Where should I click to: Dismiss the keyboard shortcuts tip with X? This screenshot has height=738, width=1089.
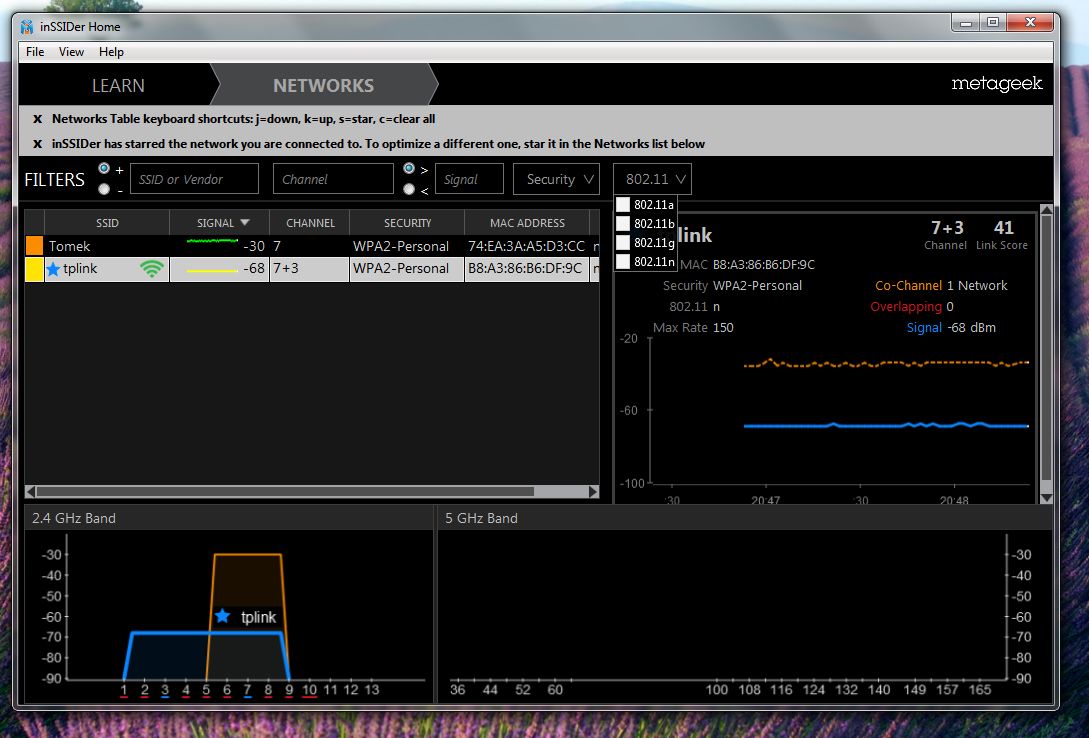[38, 119]
